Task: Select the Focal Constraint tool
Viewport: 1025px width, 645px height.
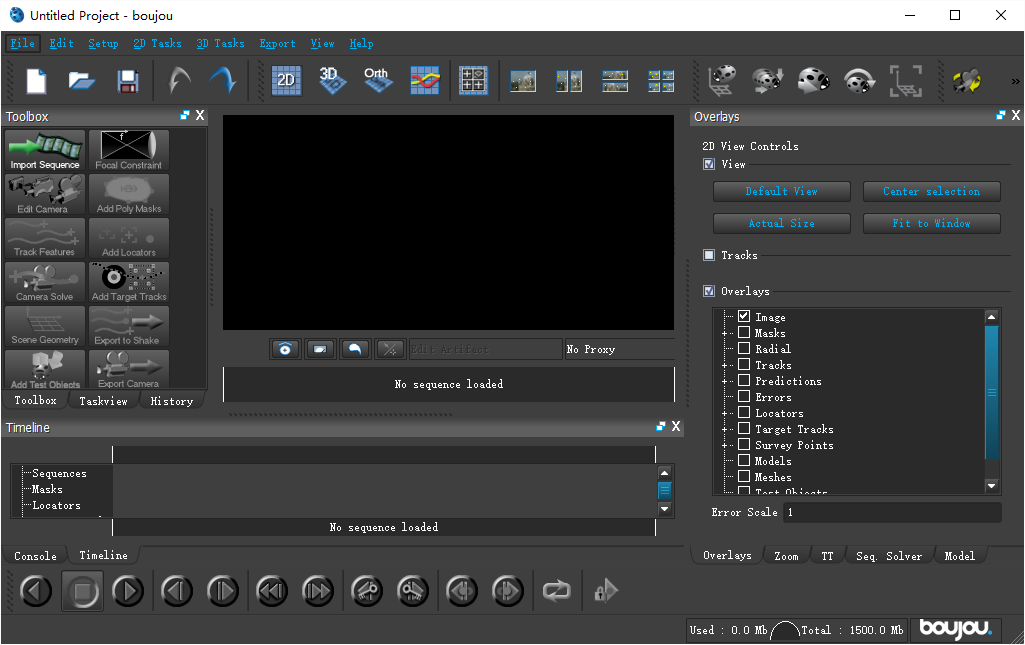Action: coord(129,150)
